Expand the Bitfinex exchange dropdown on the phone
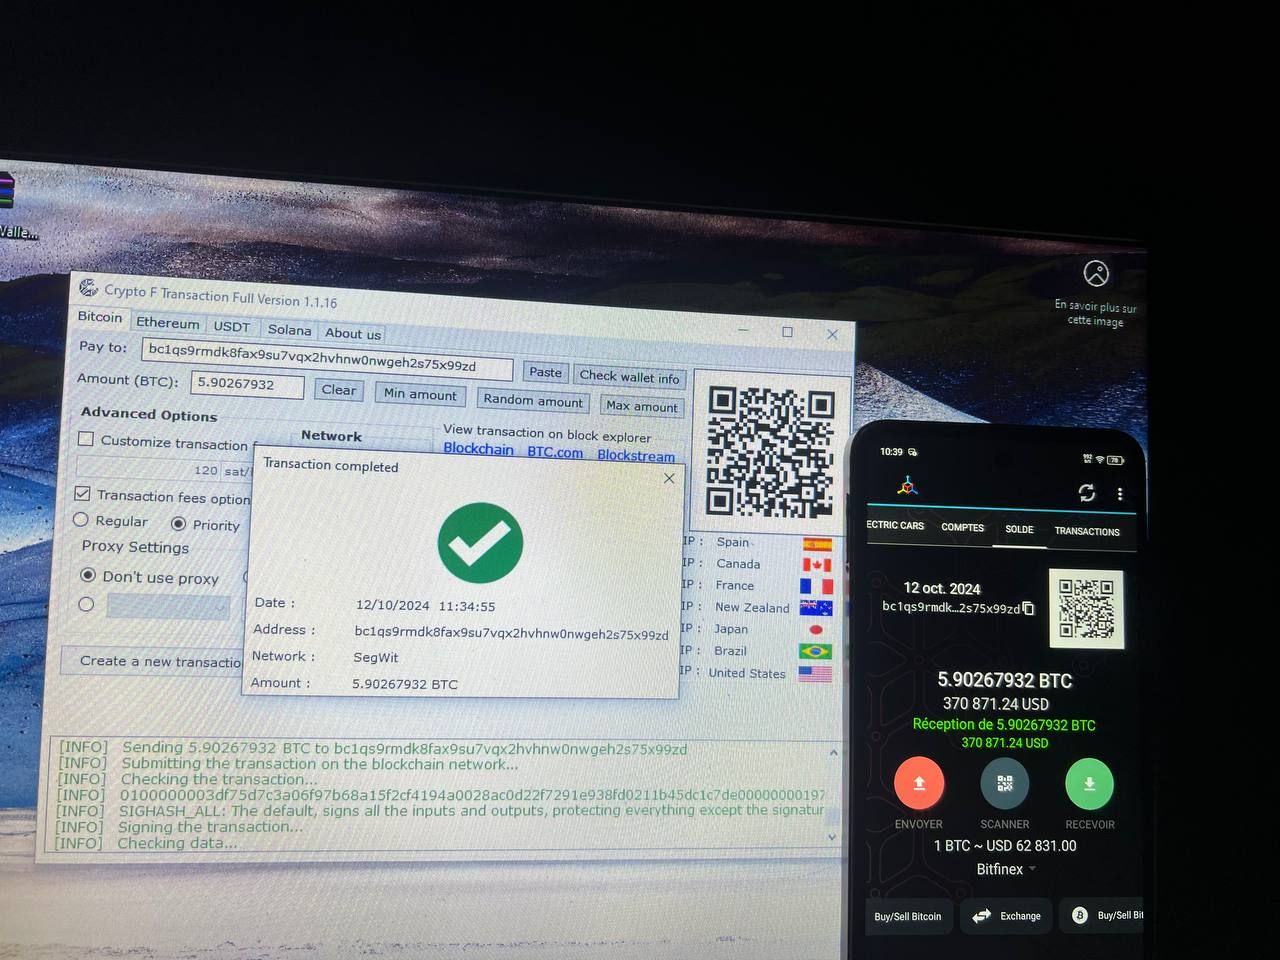1280x960 pixels. tap(1005, 869)
